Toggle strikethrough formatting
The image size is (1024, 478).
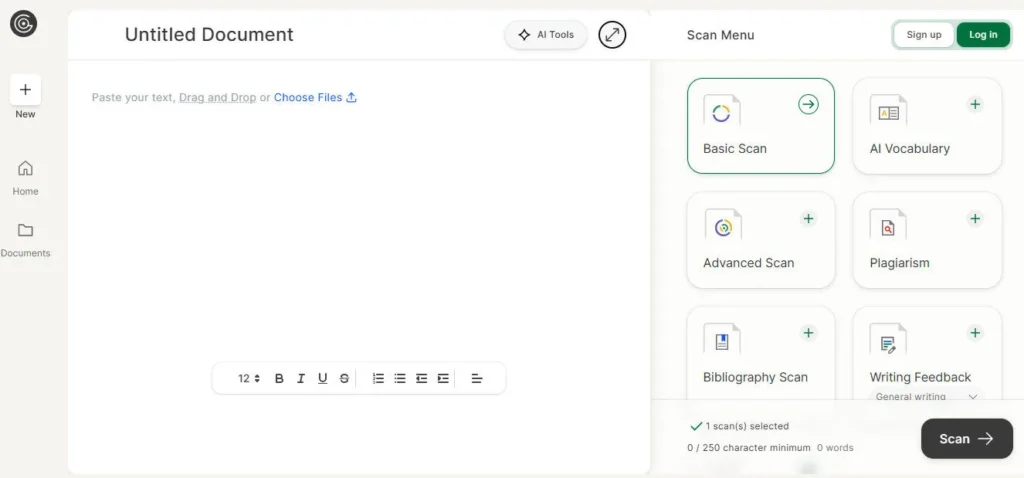tap(344, 378)
